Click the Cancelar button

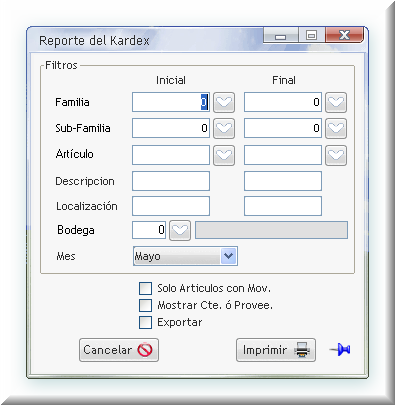[119, 350]
